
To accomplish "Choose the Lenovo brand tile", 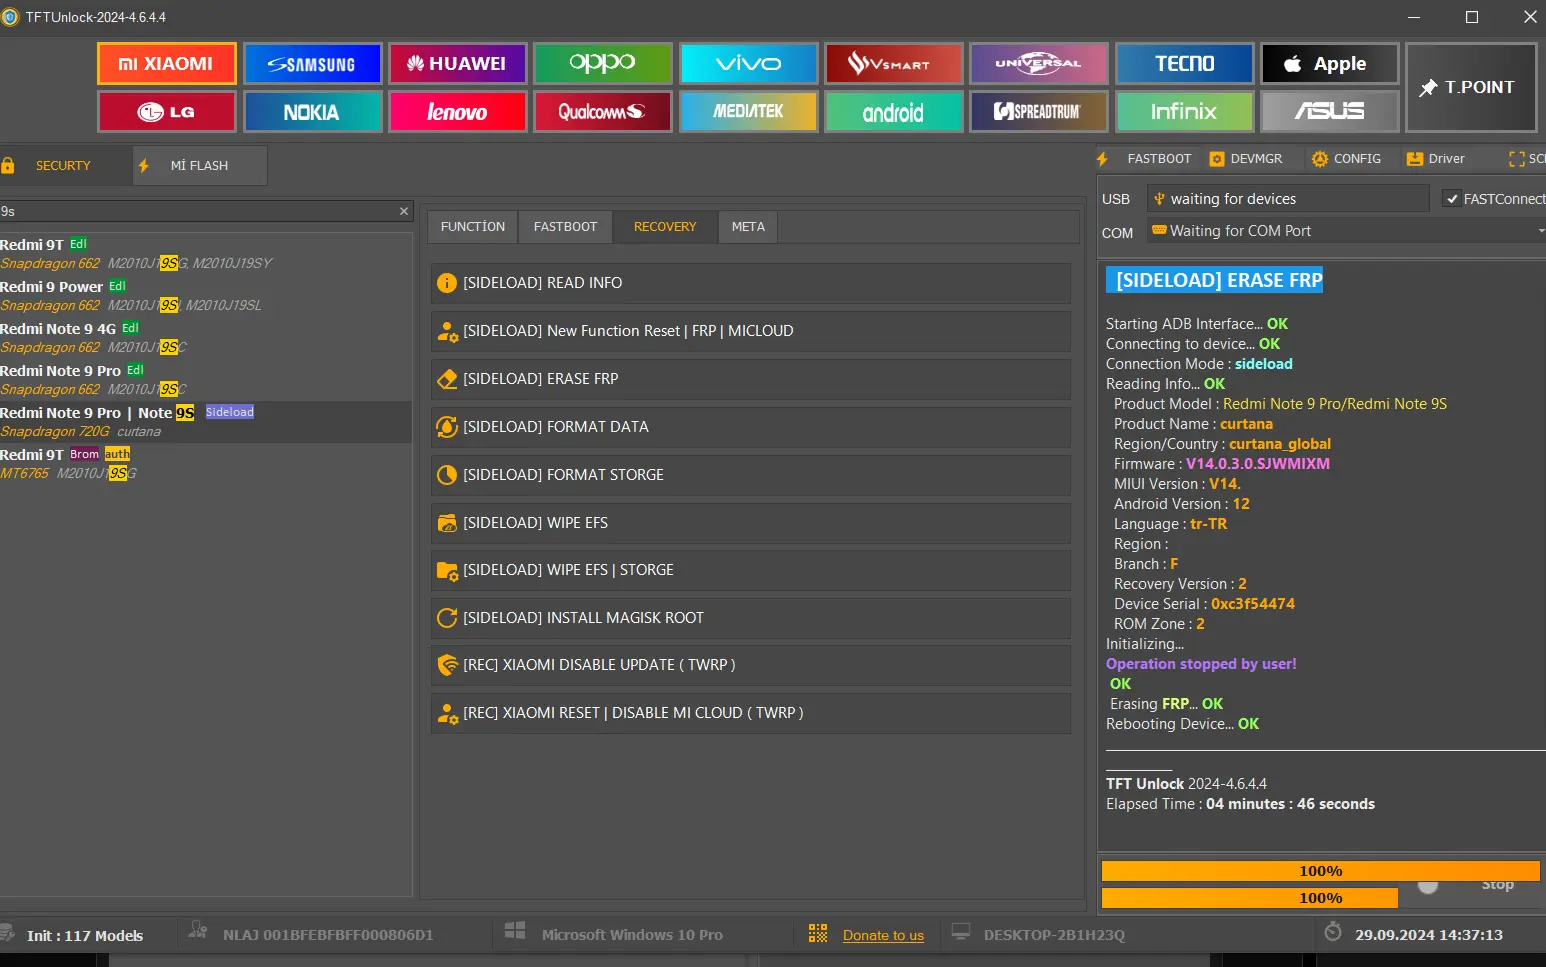I will pyautogui.click(x=458, y=112).
